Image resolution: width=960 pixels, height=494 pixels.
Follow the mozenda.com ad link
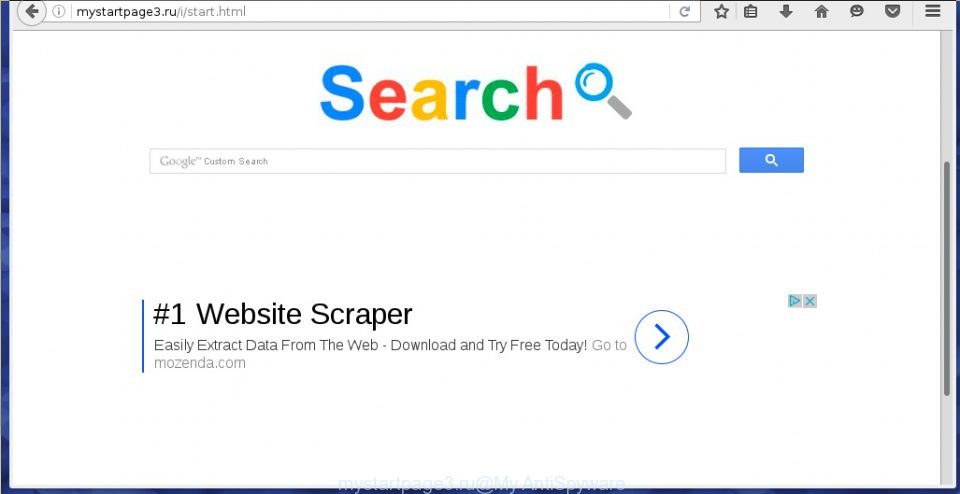tap(200, 363)
